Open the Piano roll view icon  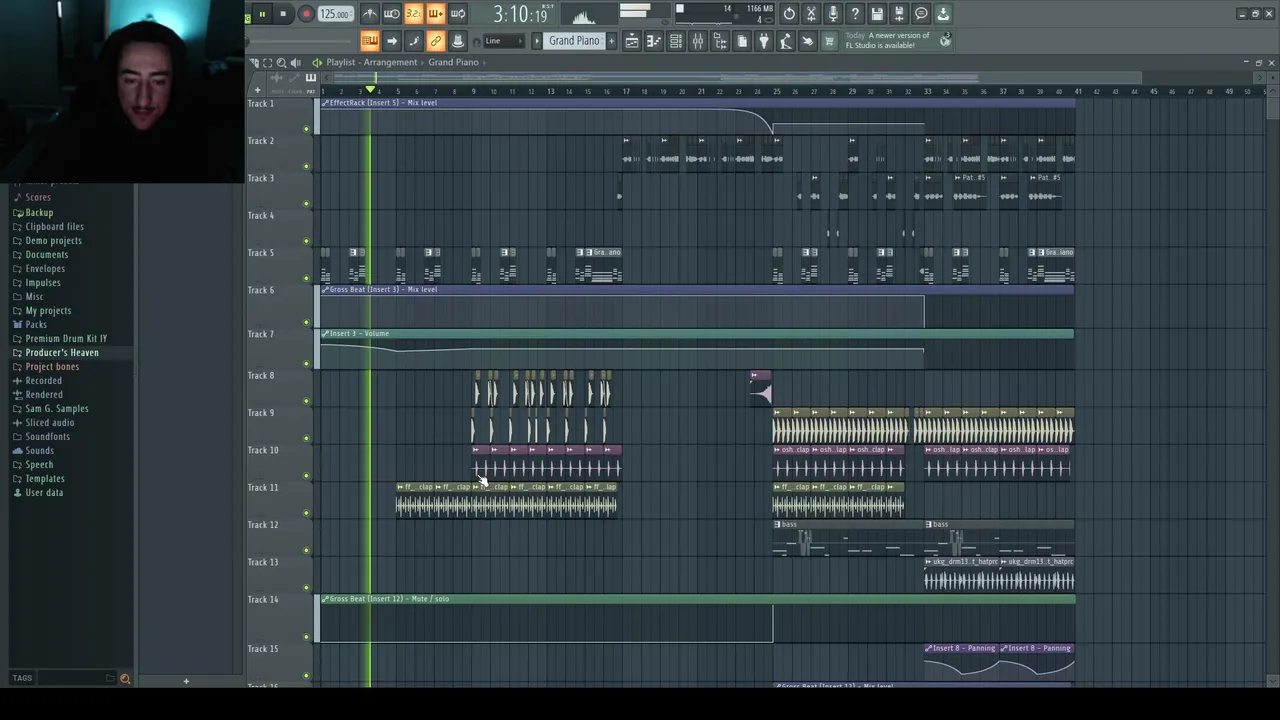click(x=654, y=41)
